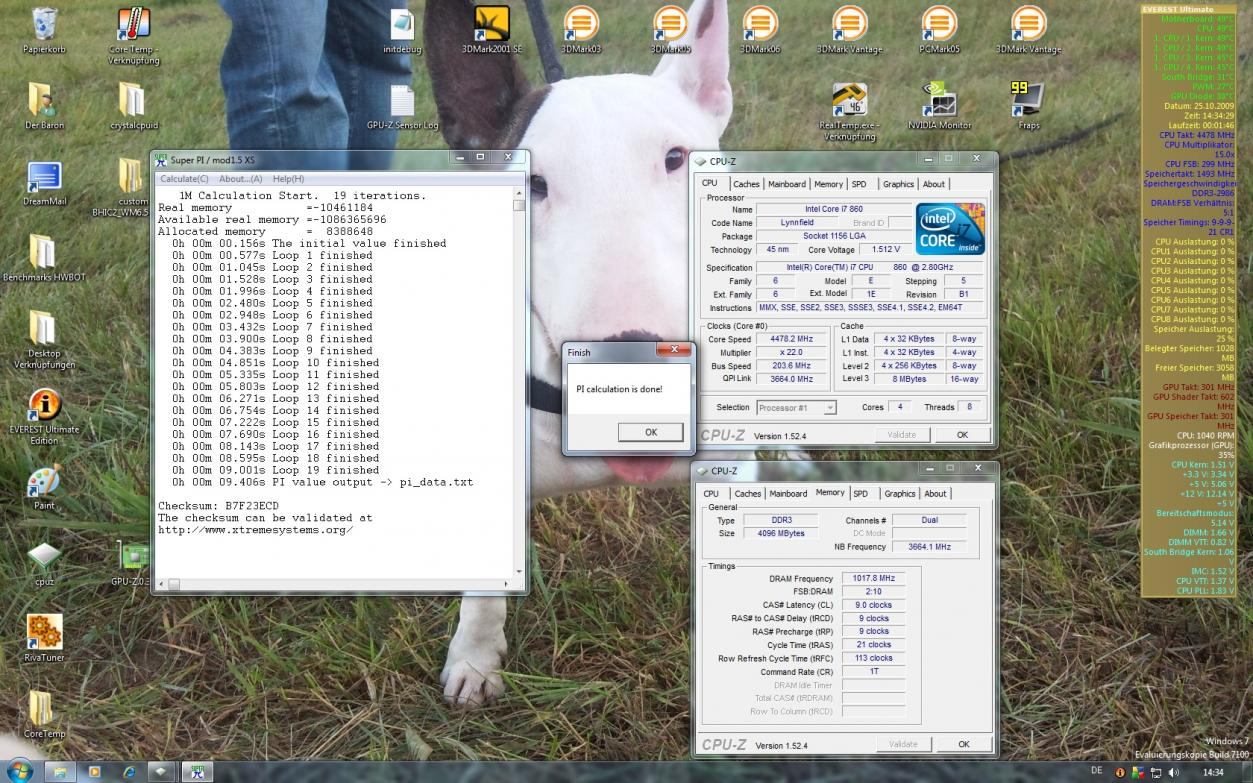The image size is (1253, 783).
Task: Launch 3DMark2001 SE desktop shortcut
Action: click(x=491, y=24)
